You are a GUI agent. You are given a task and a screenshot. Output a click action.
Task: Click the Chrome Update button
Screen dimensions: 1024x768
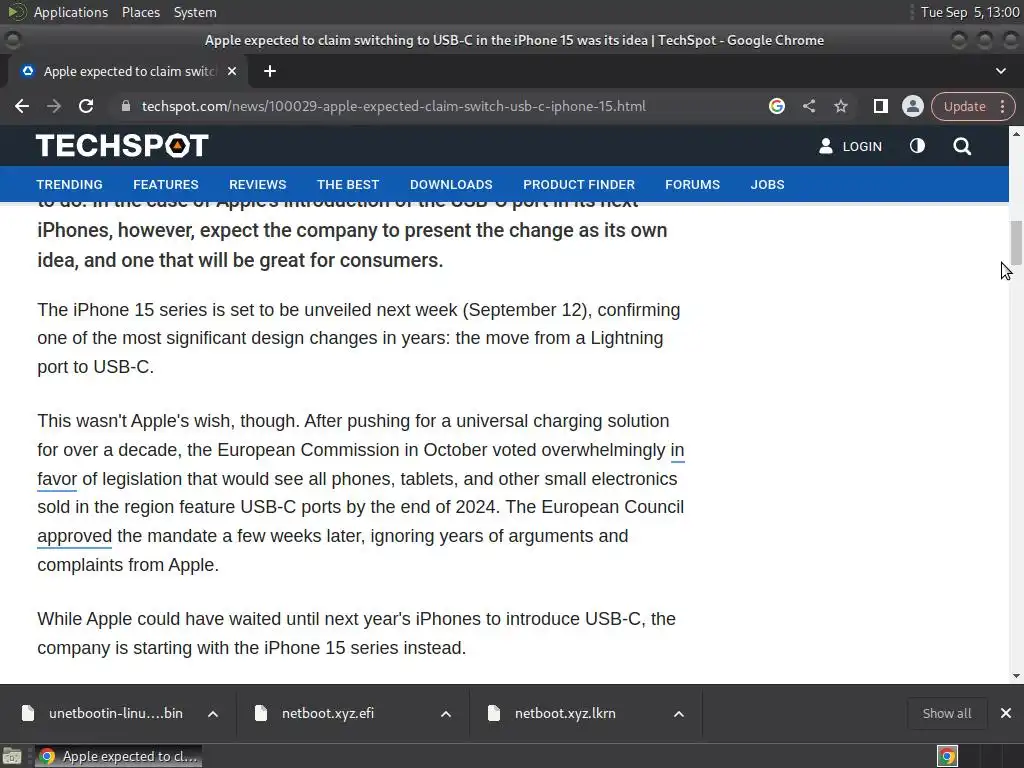tap(965, 106)
